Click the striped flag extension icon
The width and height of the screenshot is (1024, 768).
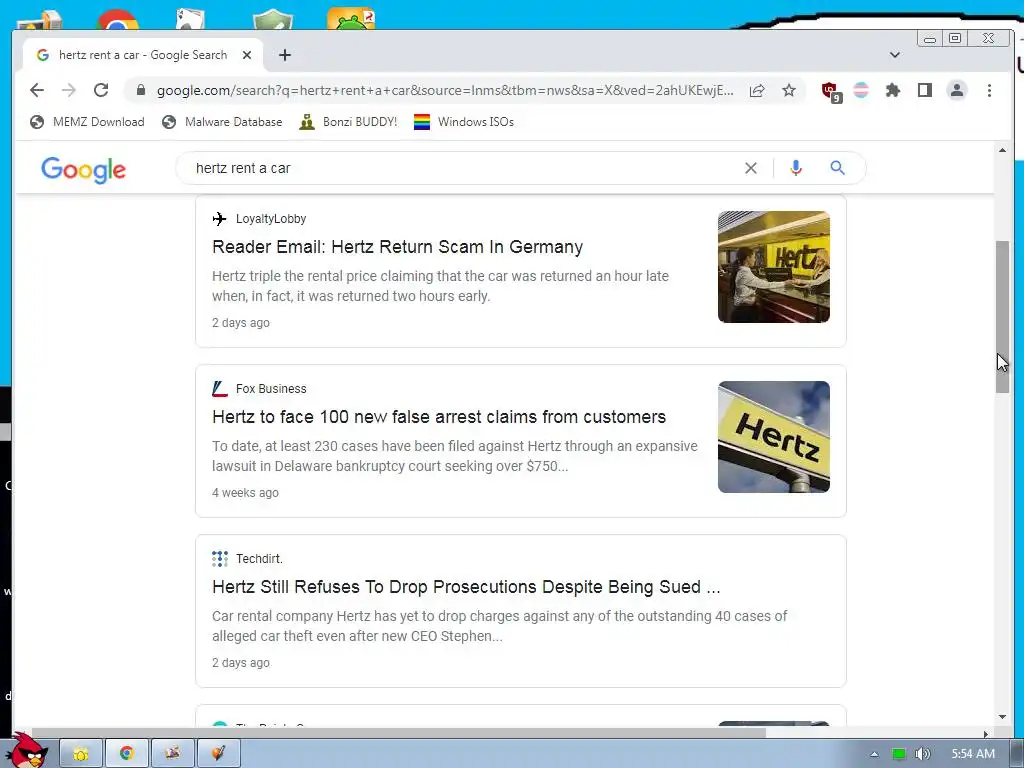click(861, 90)
